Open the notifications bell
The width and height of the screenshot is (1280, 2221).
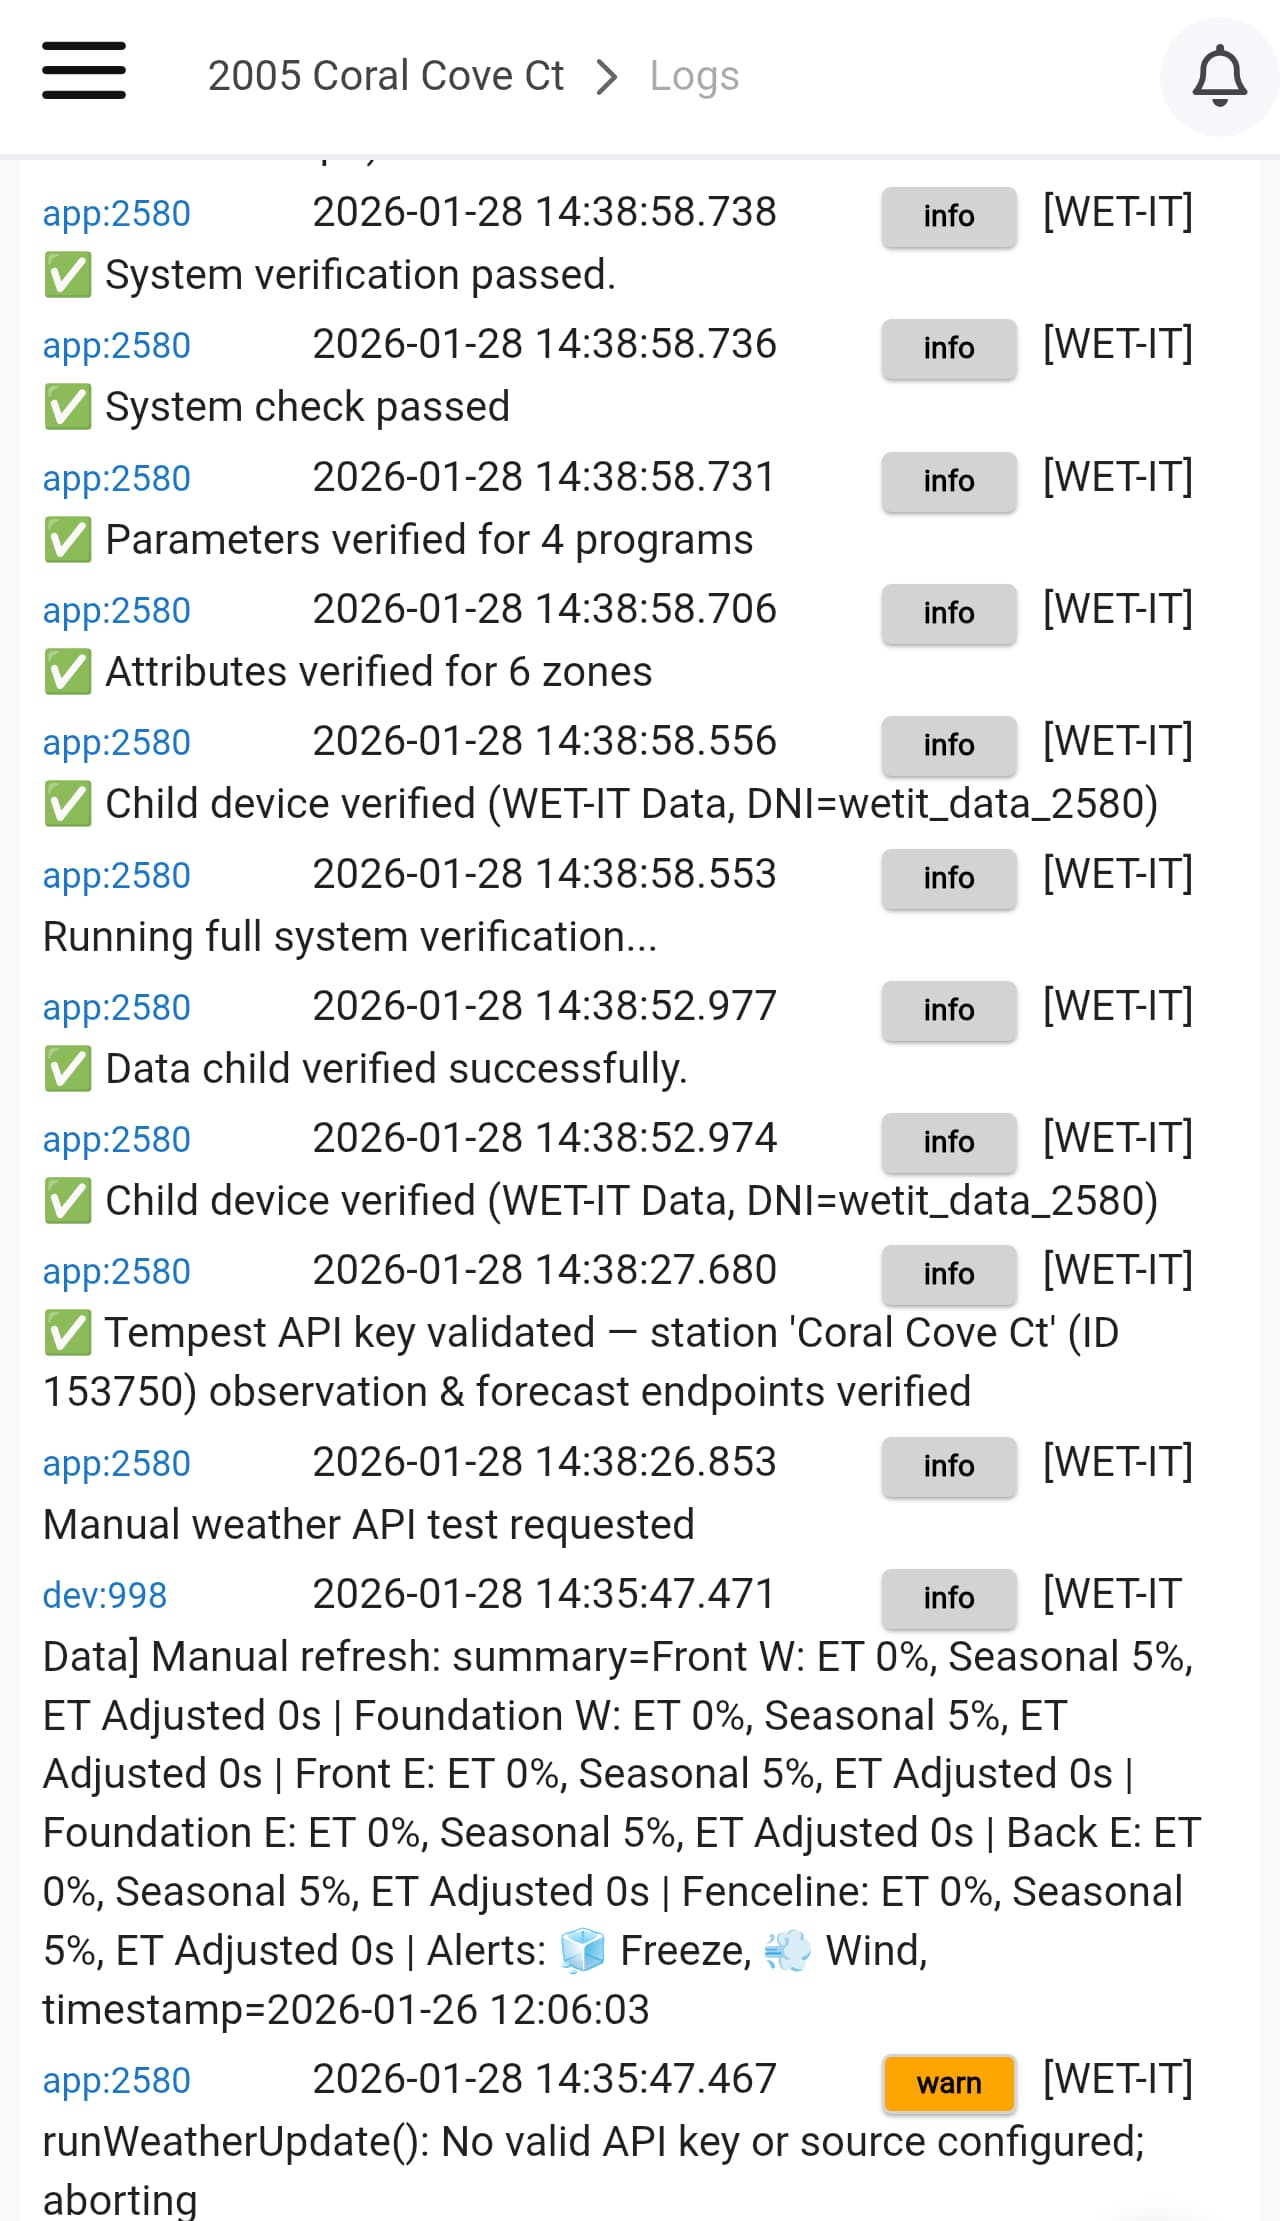click(x=1219, y=76)
